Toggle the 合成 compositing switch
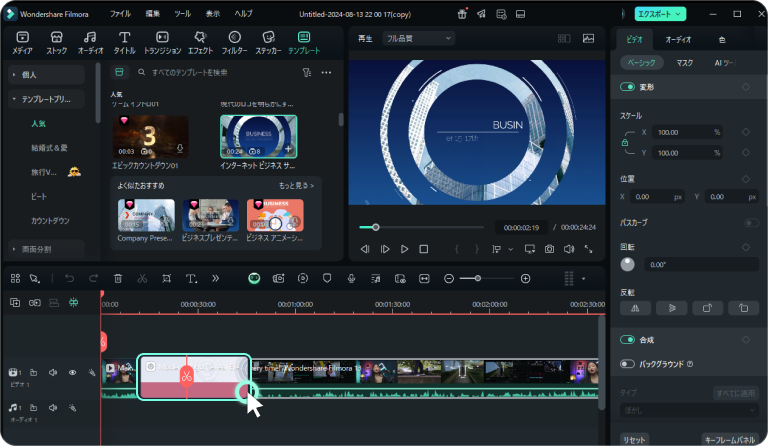The height and width of the screenshot is (446, 768). tap(627, 340)
